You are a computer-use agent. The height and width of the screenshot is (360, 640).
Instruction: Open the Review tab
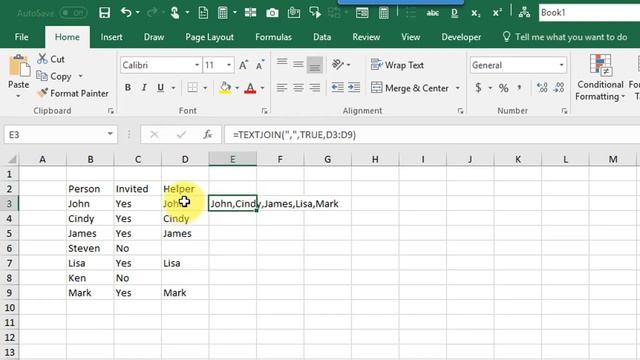click(x=366, y=37)
